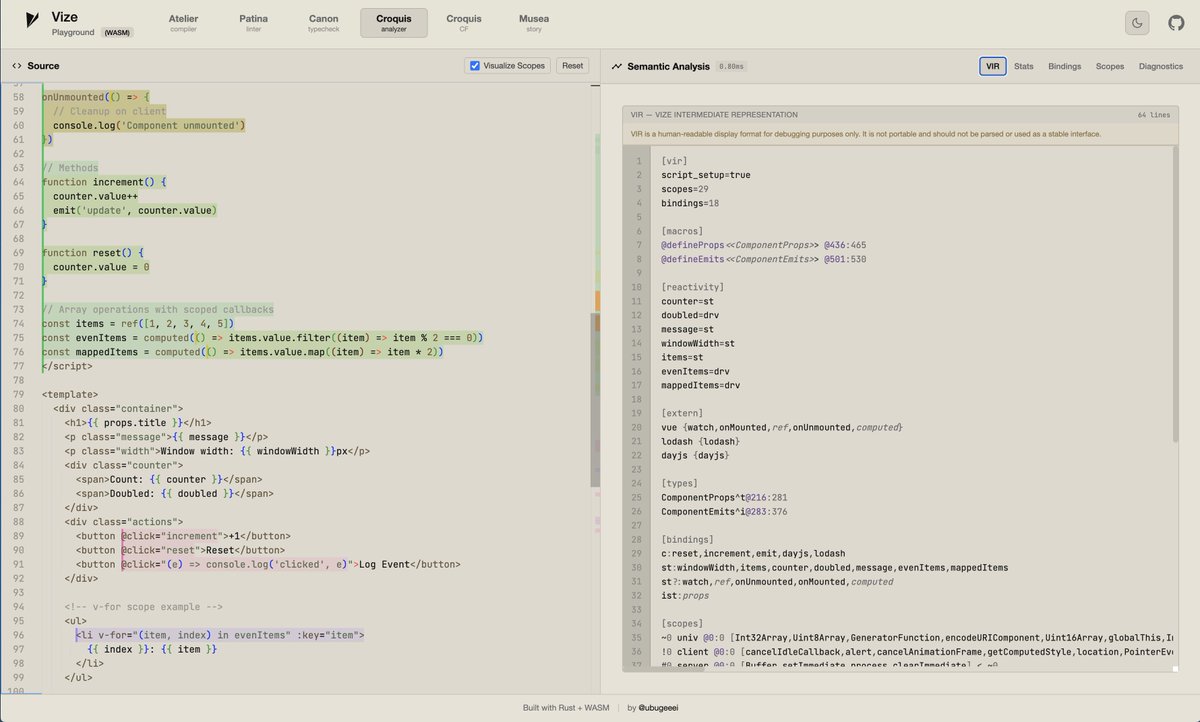The width and height of the screenshot is (1200, 722).
Task: Click the 'lodash {lodash}' extern line
Action: tap(700, 441)
